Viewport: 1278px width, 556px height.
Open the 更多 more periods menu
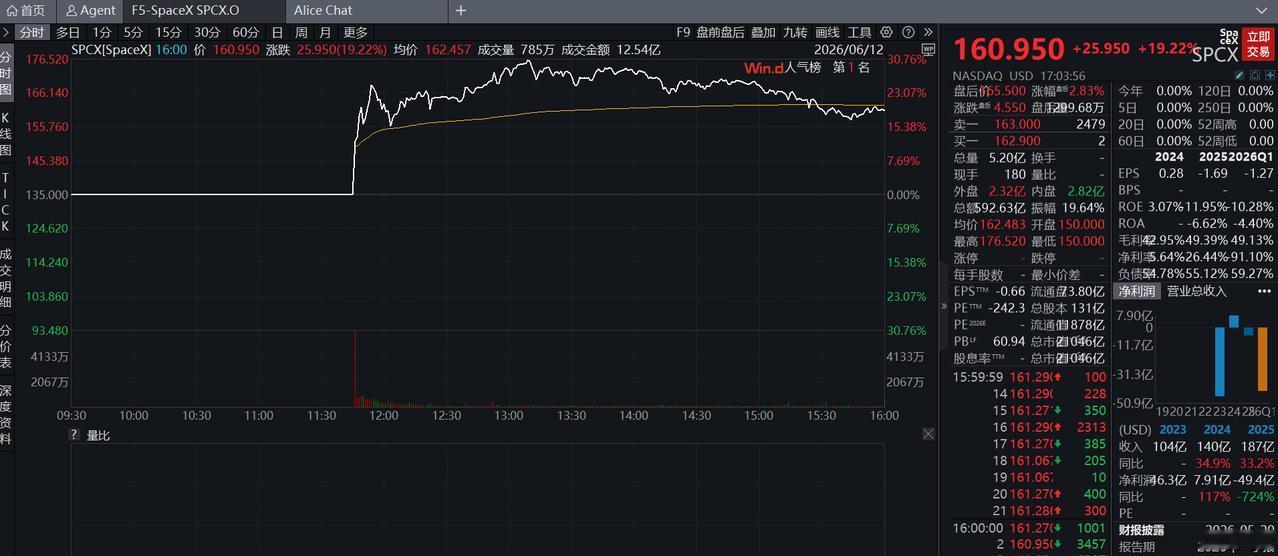(x=355, y=32)
